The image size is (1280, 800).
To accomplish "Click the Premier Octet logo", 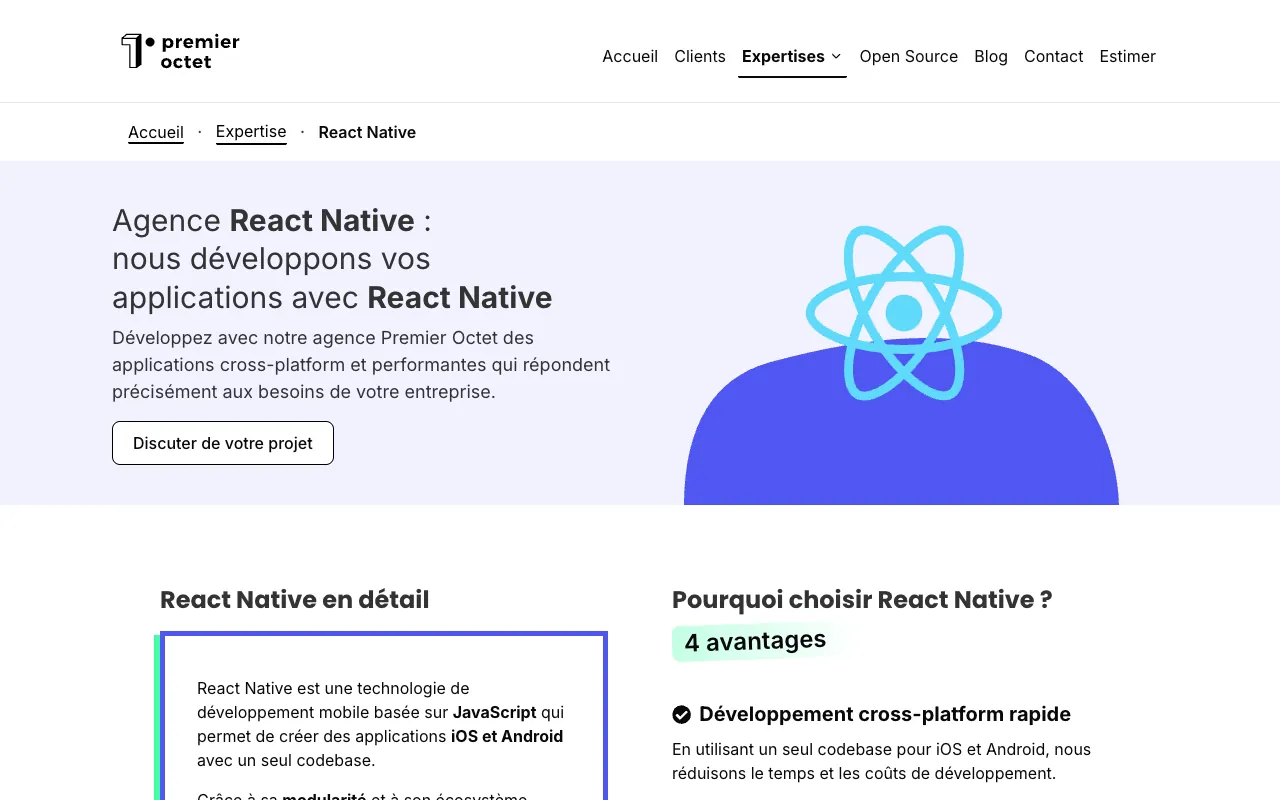I will click(x=180, y=51).
